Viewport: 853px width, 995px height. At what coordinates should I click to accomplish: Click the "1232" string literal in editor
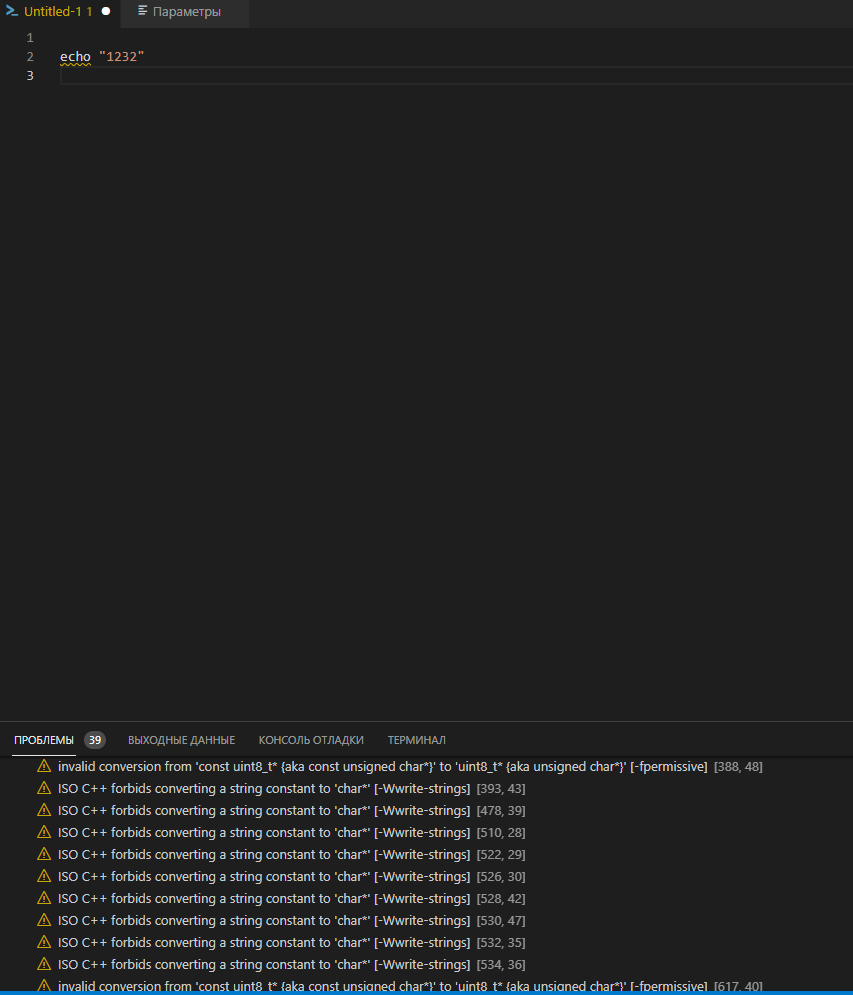[x=122, y=56]
